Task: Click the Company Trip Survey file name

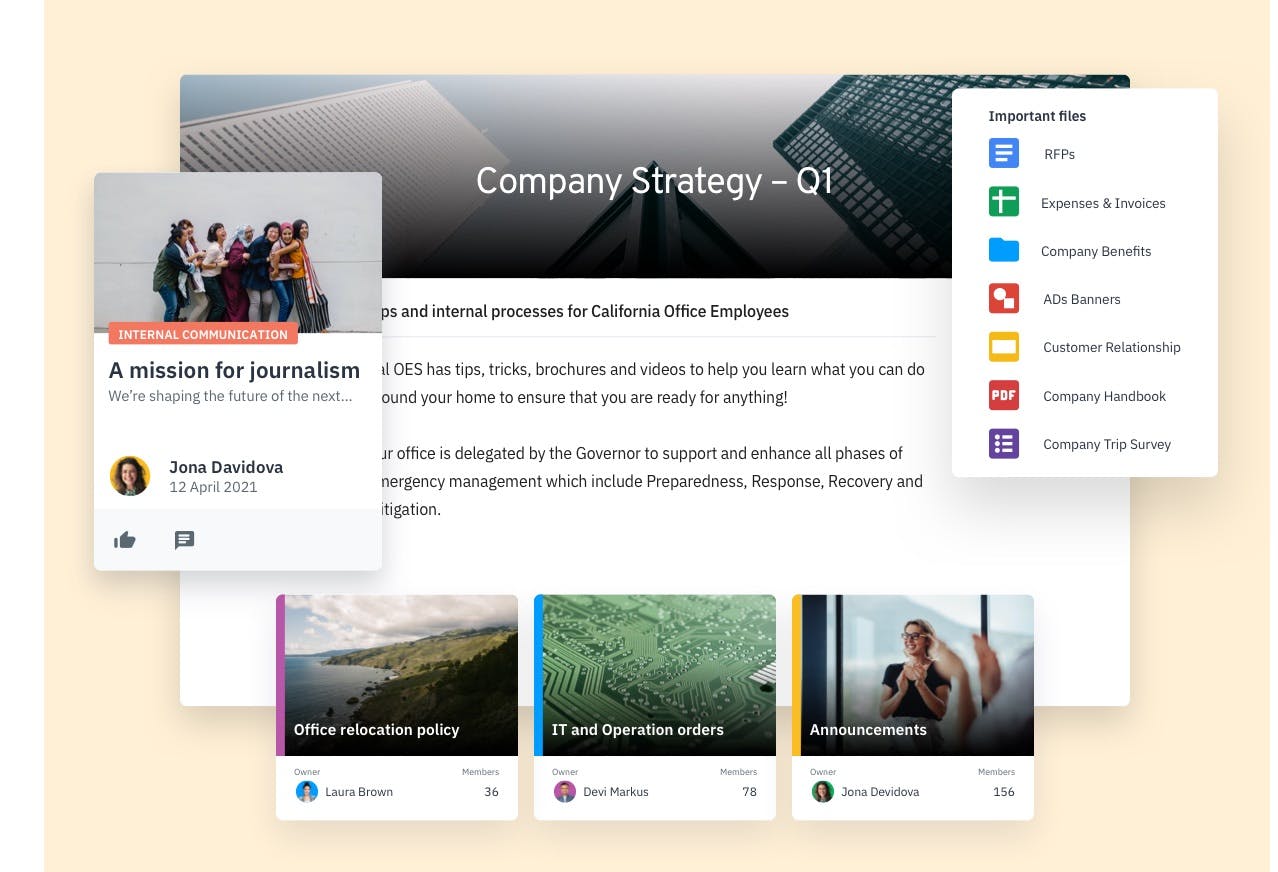Action: tap(1107, 444)
